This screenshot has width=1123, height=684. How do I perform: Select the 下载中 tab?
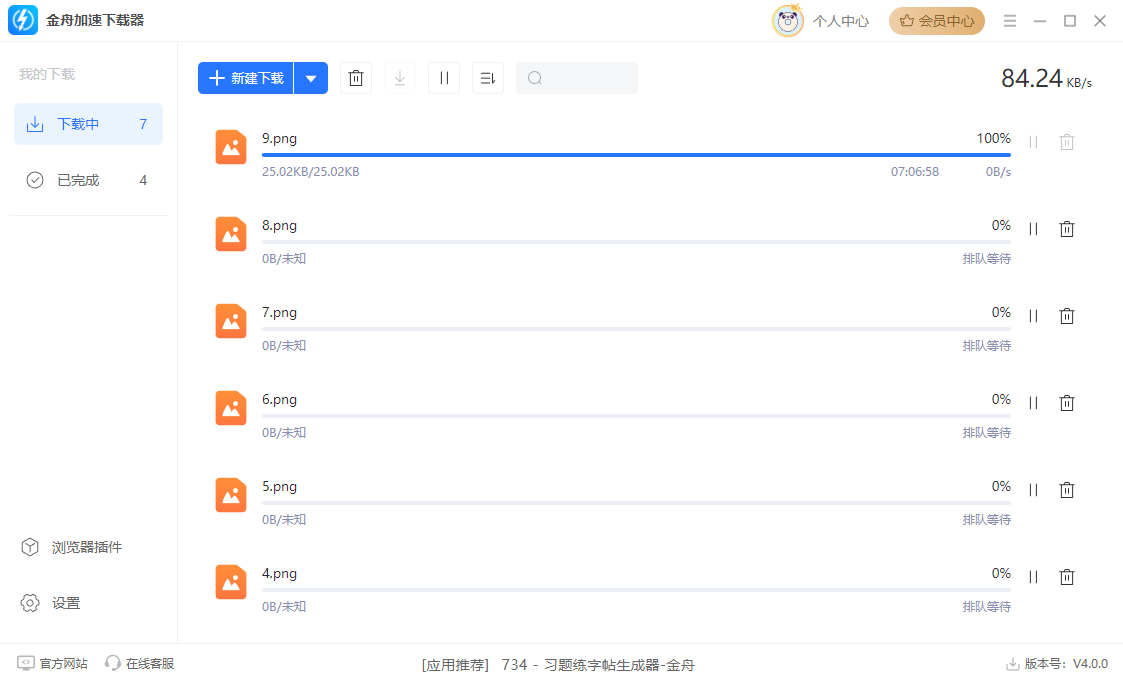[75, 124]
